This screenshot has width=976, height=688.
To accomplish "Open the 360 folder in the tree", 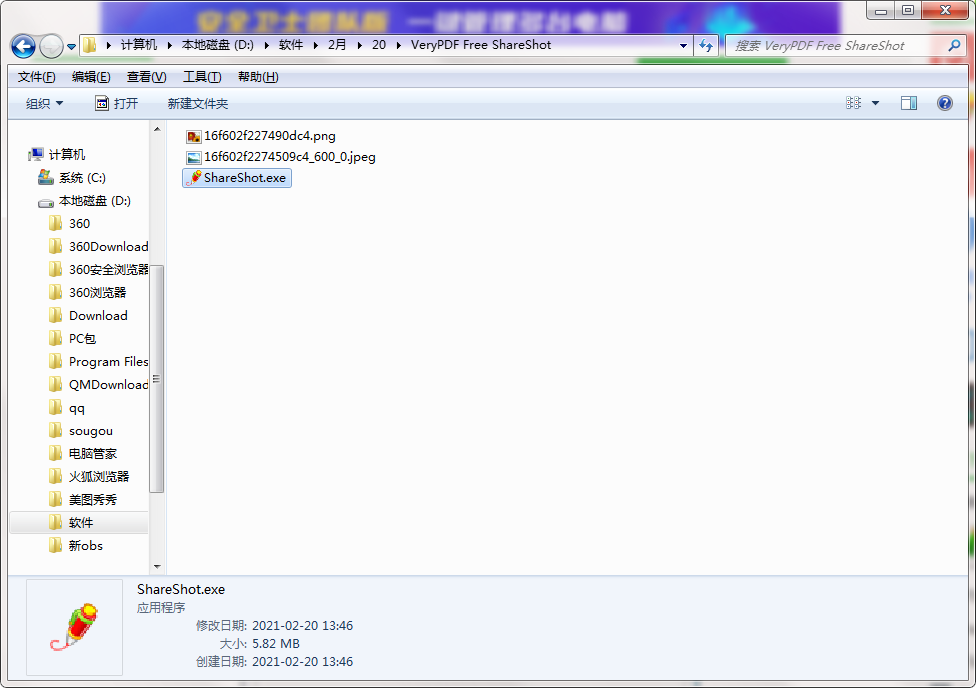I will point(79,224).
